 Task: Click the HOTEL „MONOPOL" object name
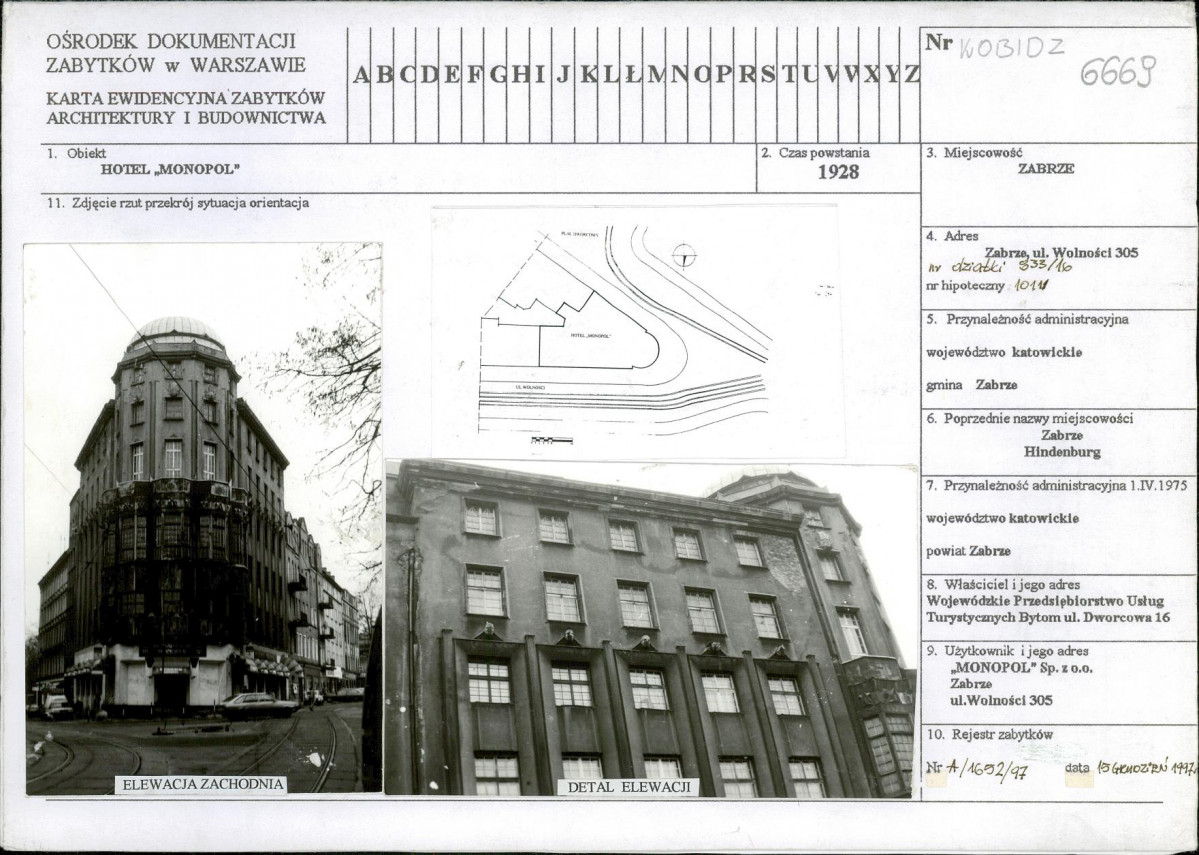170,170
